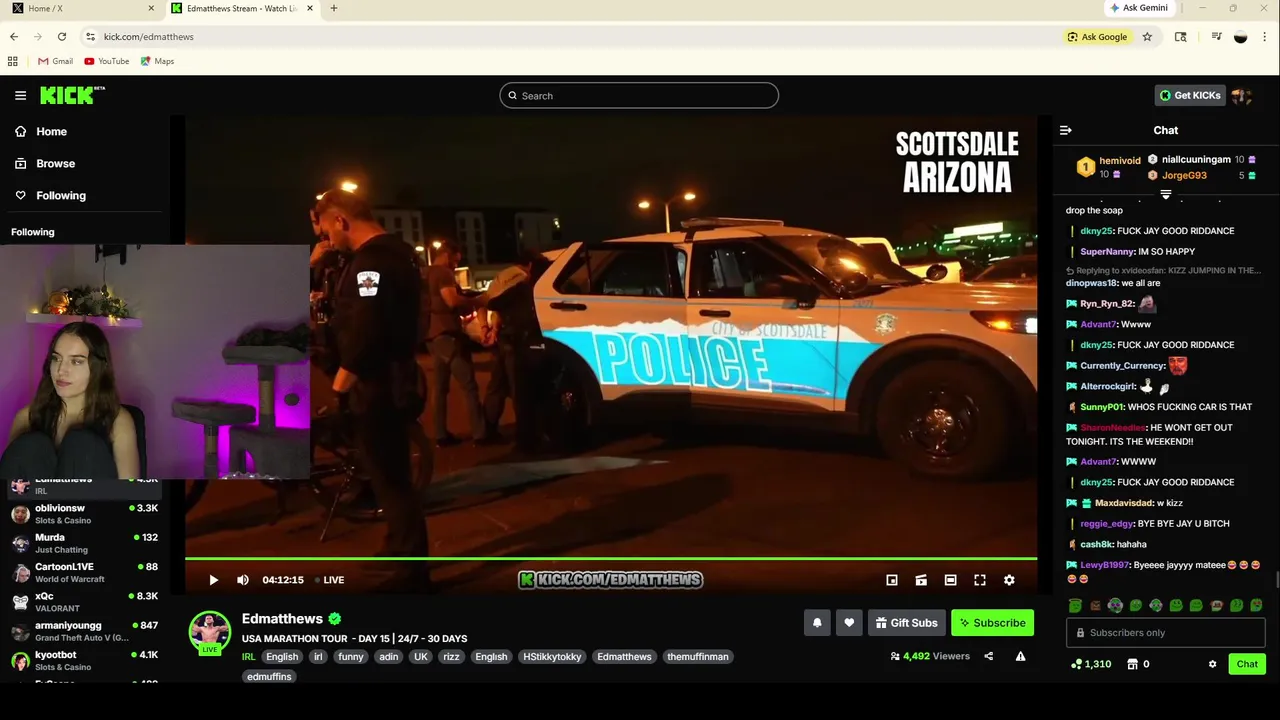
Task: Select the funny tag
Action: point(350,657)
